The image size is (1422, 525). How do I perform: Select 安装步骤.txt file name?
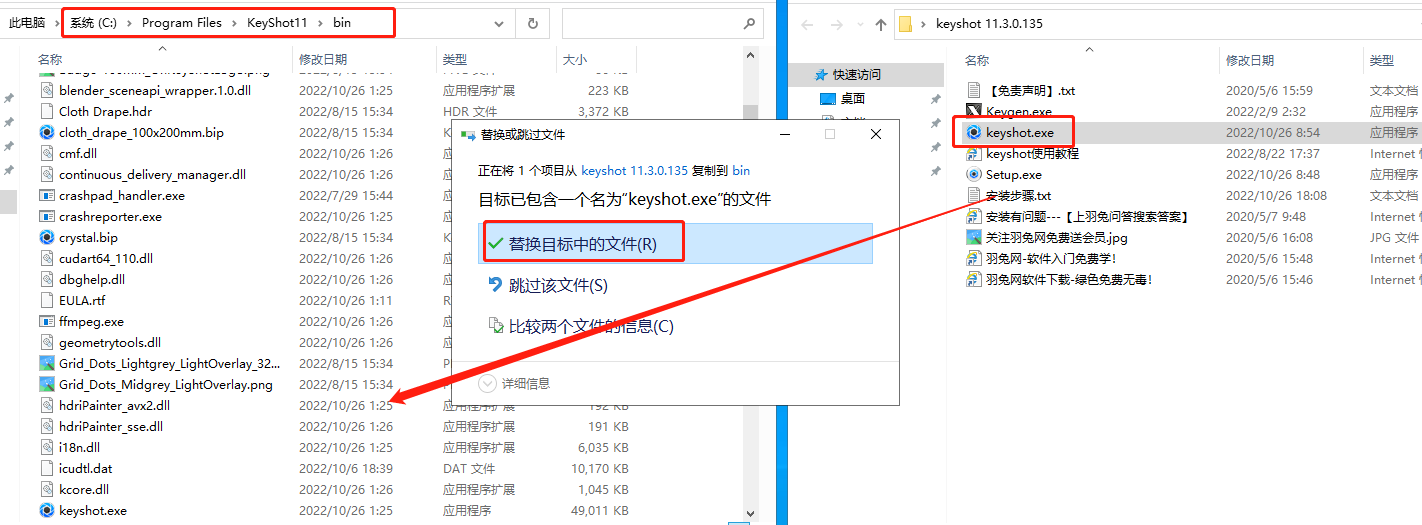pos(1018,195)
